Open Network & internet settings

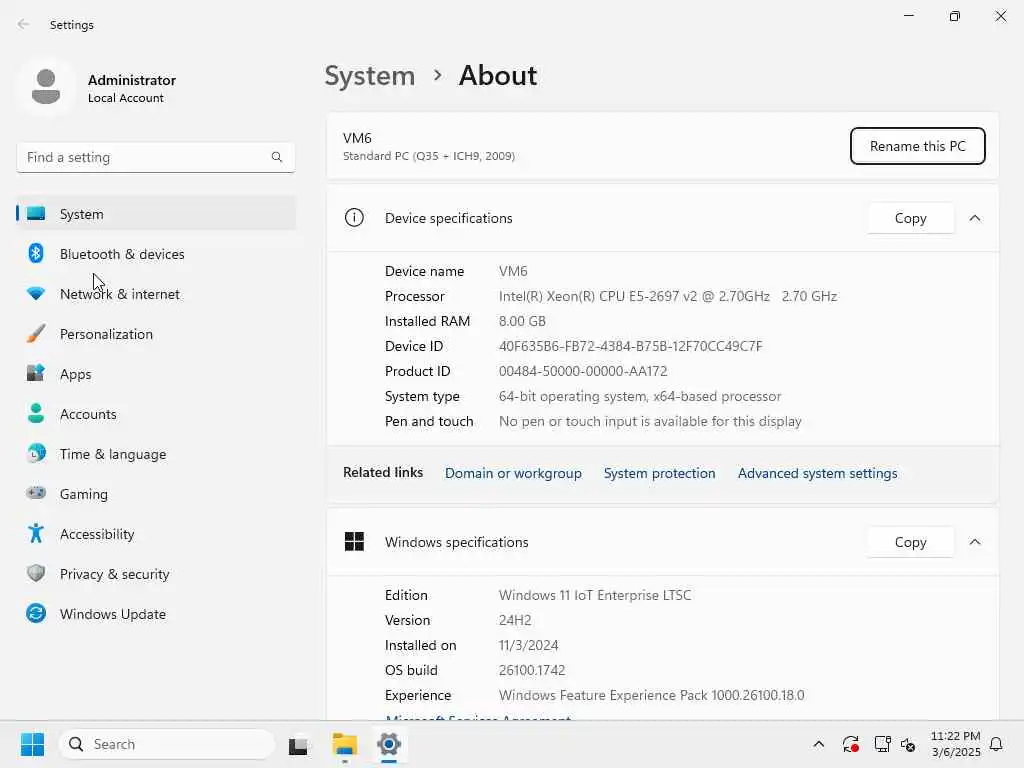pos(156,294)
